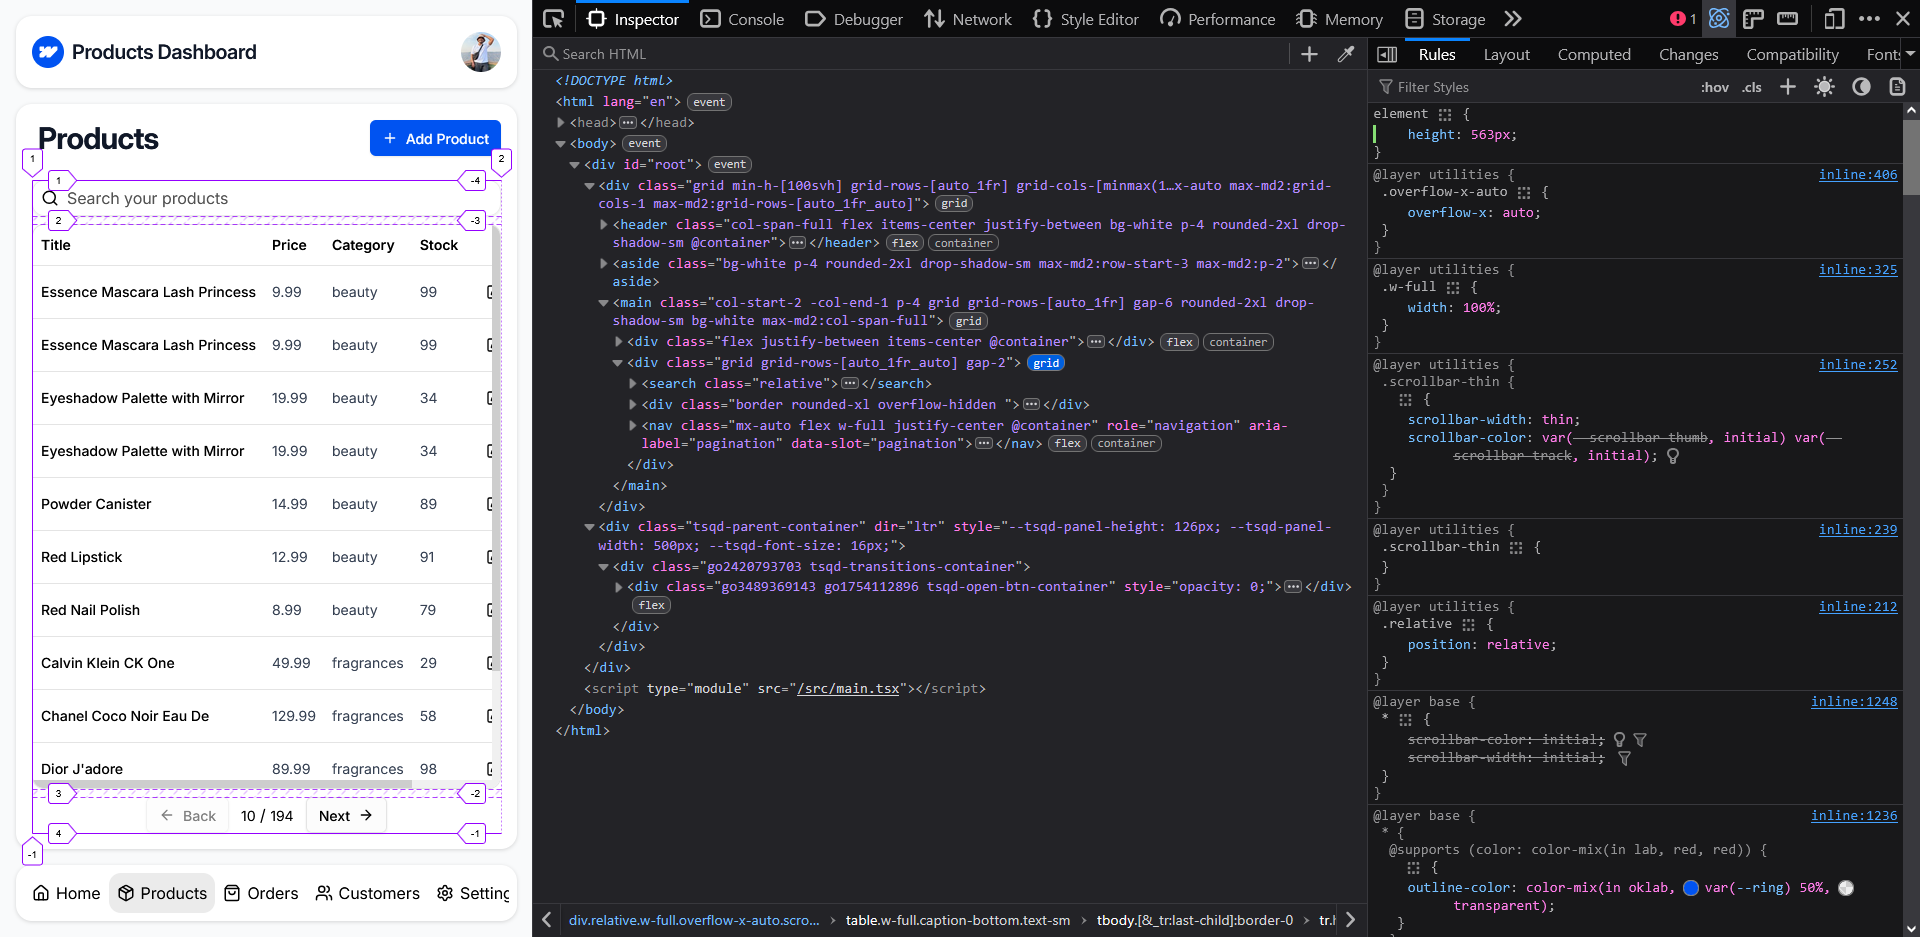This screenshot has height=937, width=1920.
Task: Toggle the 3-pane inspector sidebar icon
Action: point(1387,55)
